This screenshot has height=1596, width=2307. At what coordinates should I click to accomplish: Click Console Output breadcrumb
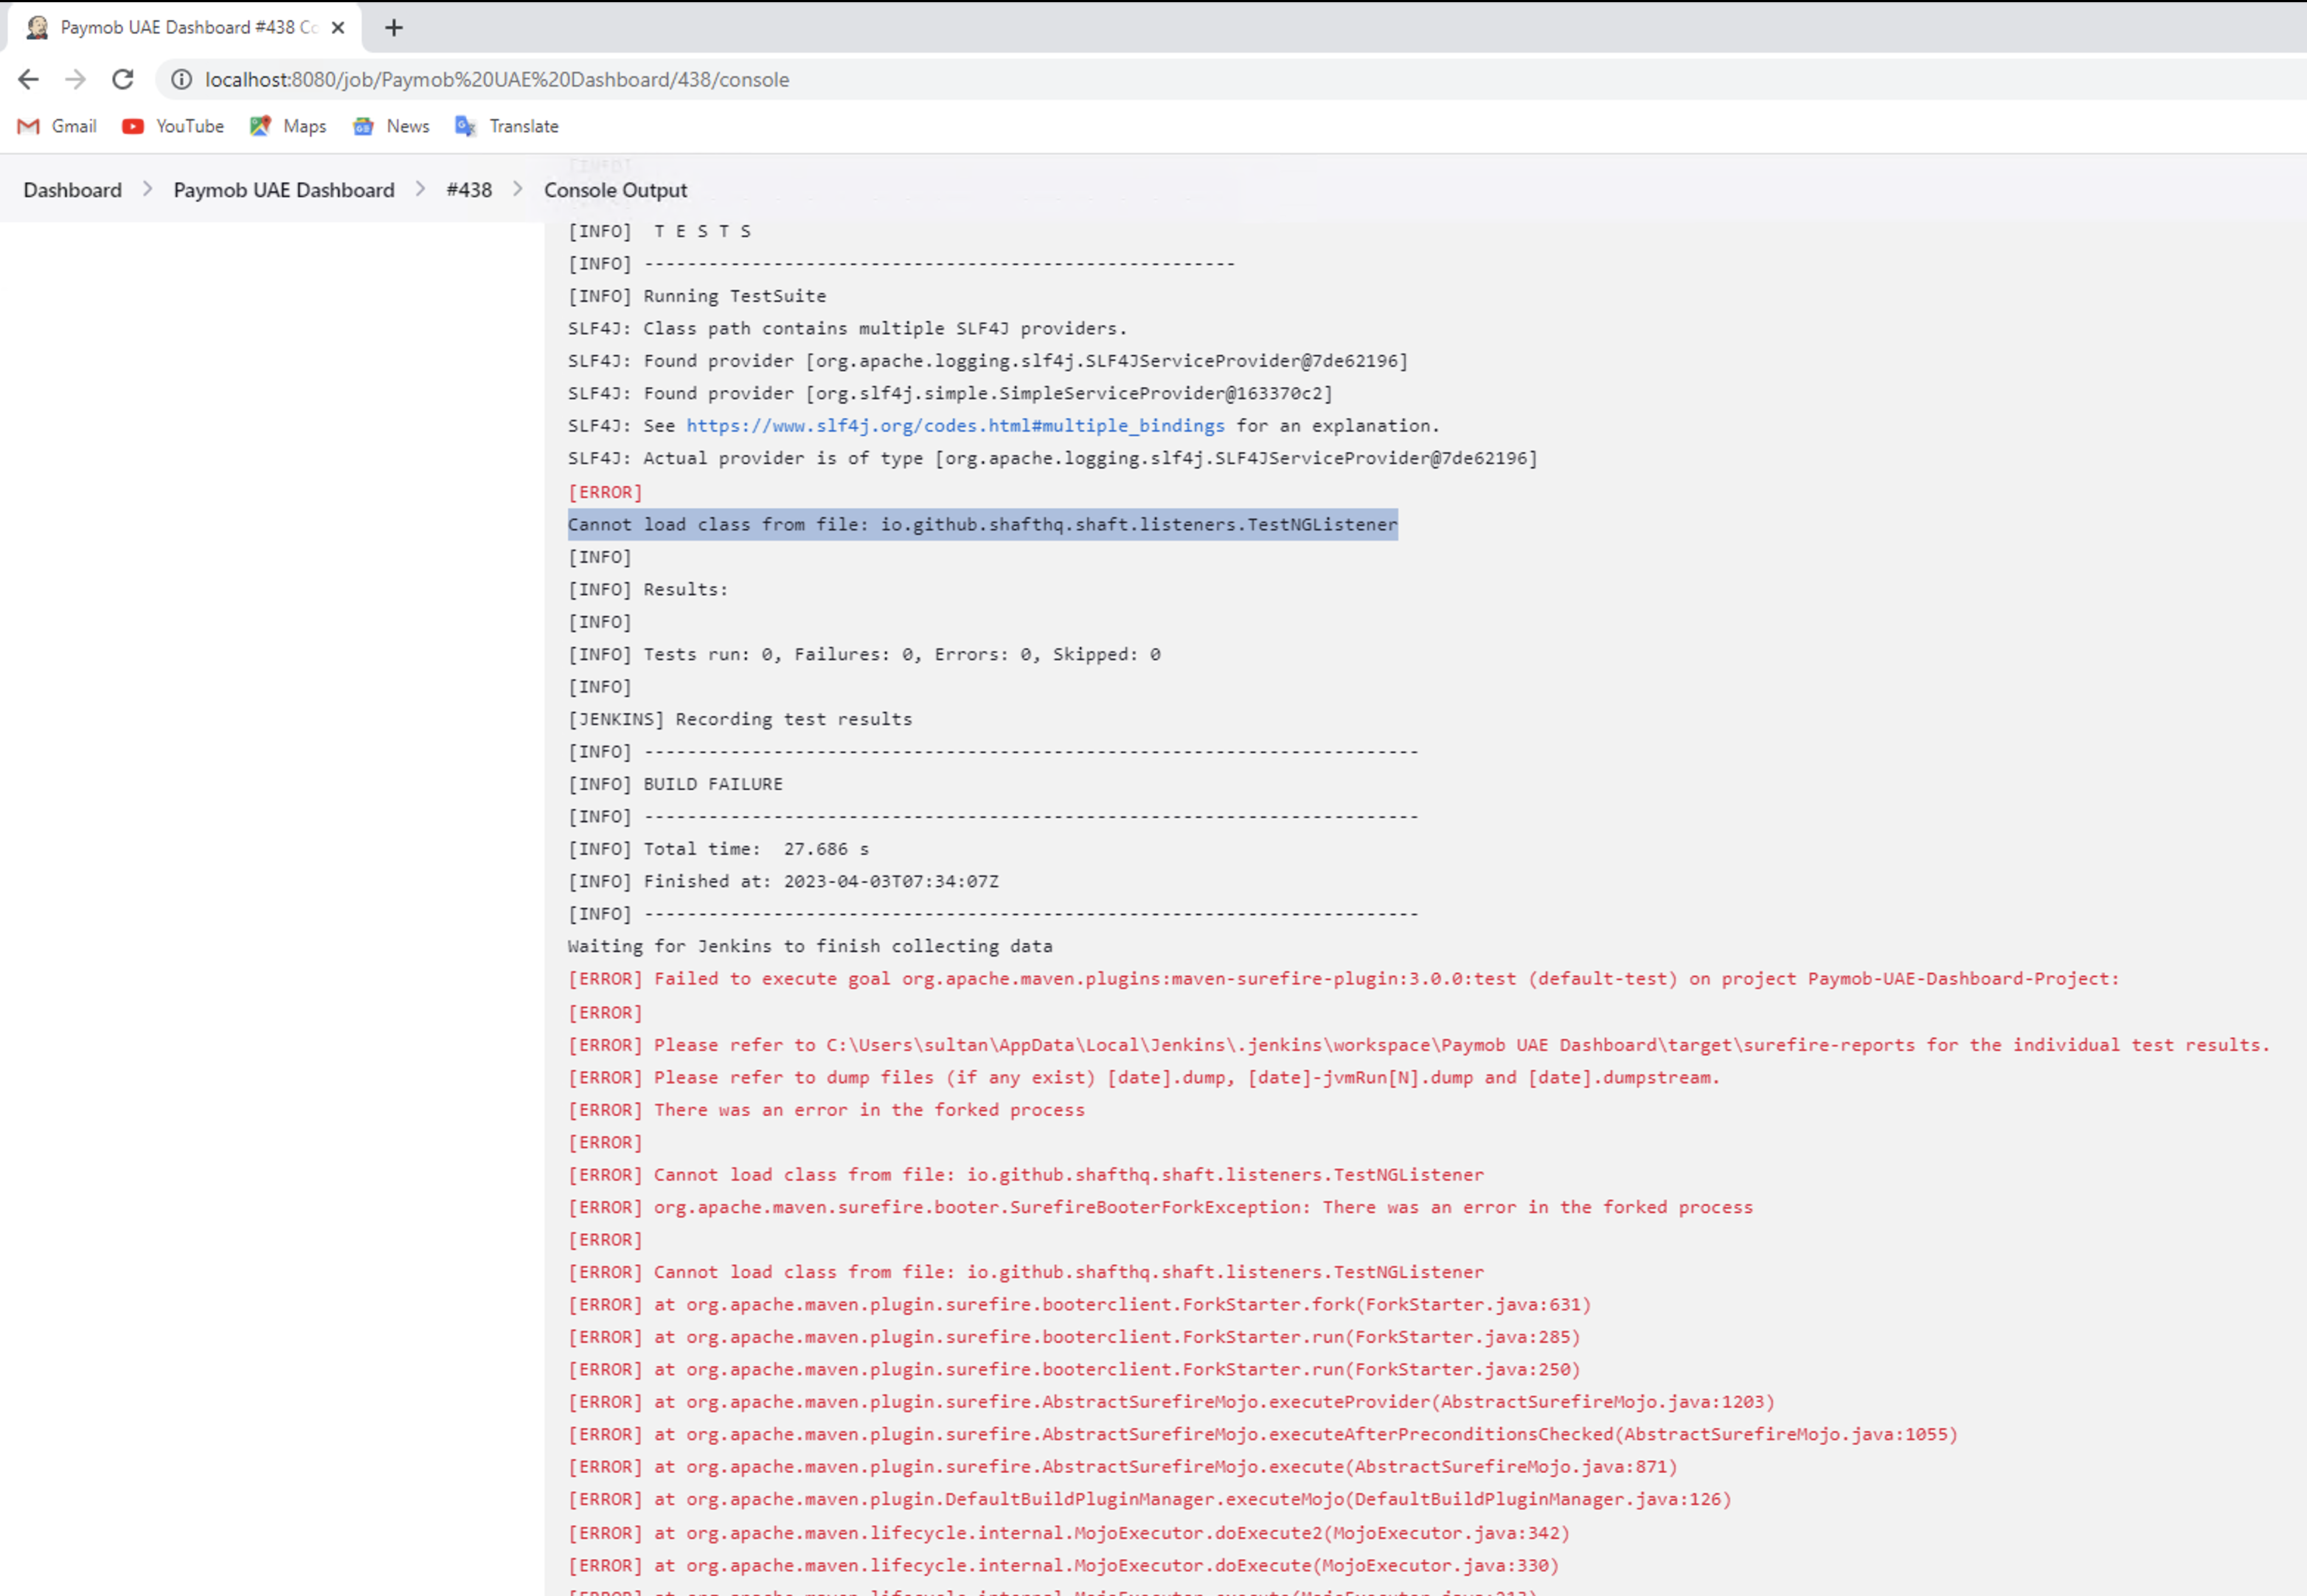(x=615, y=190)
